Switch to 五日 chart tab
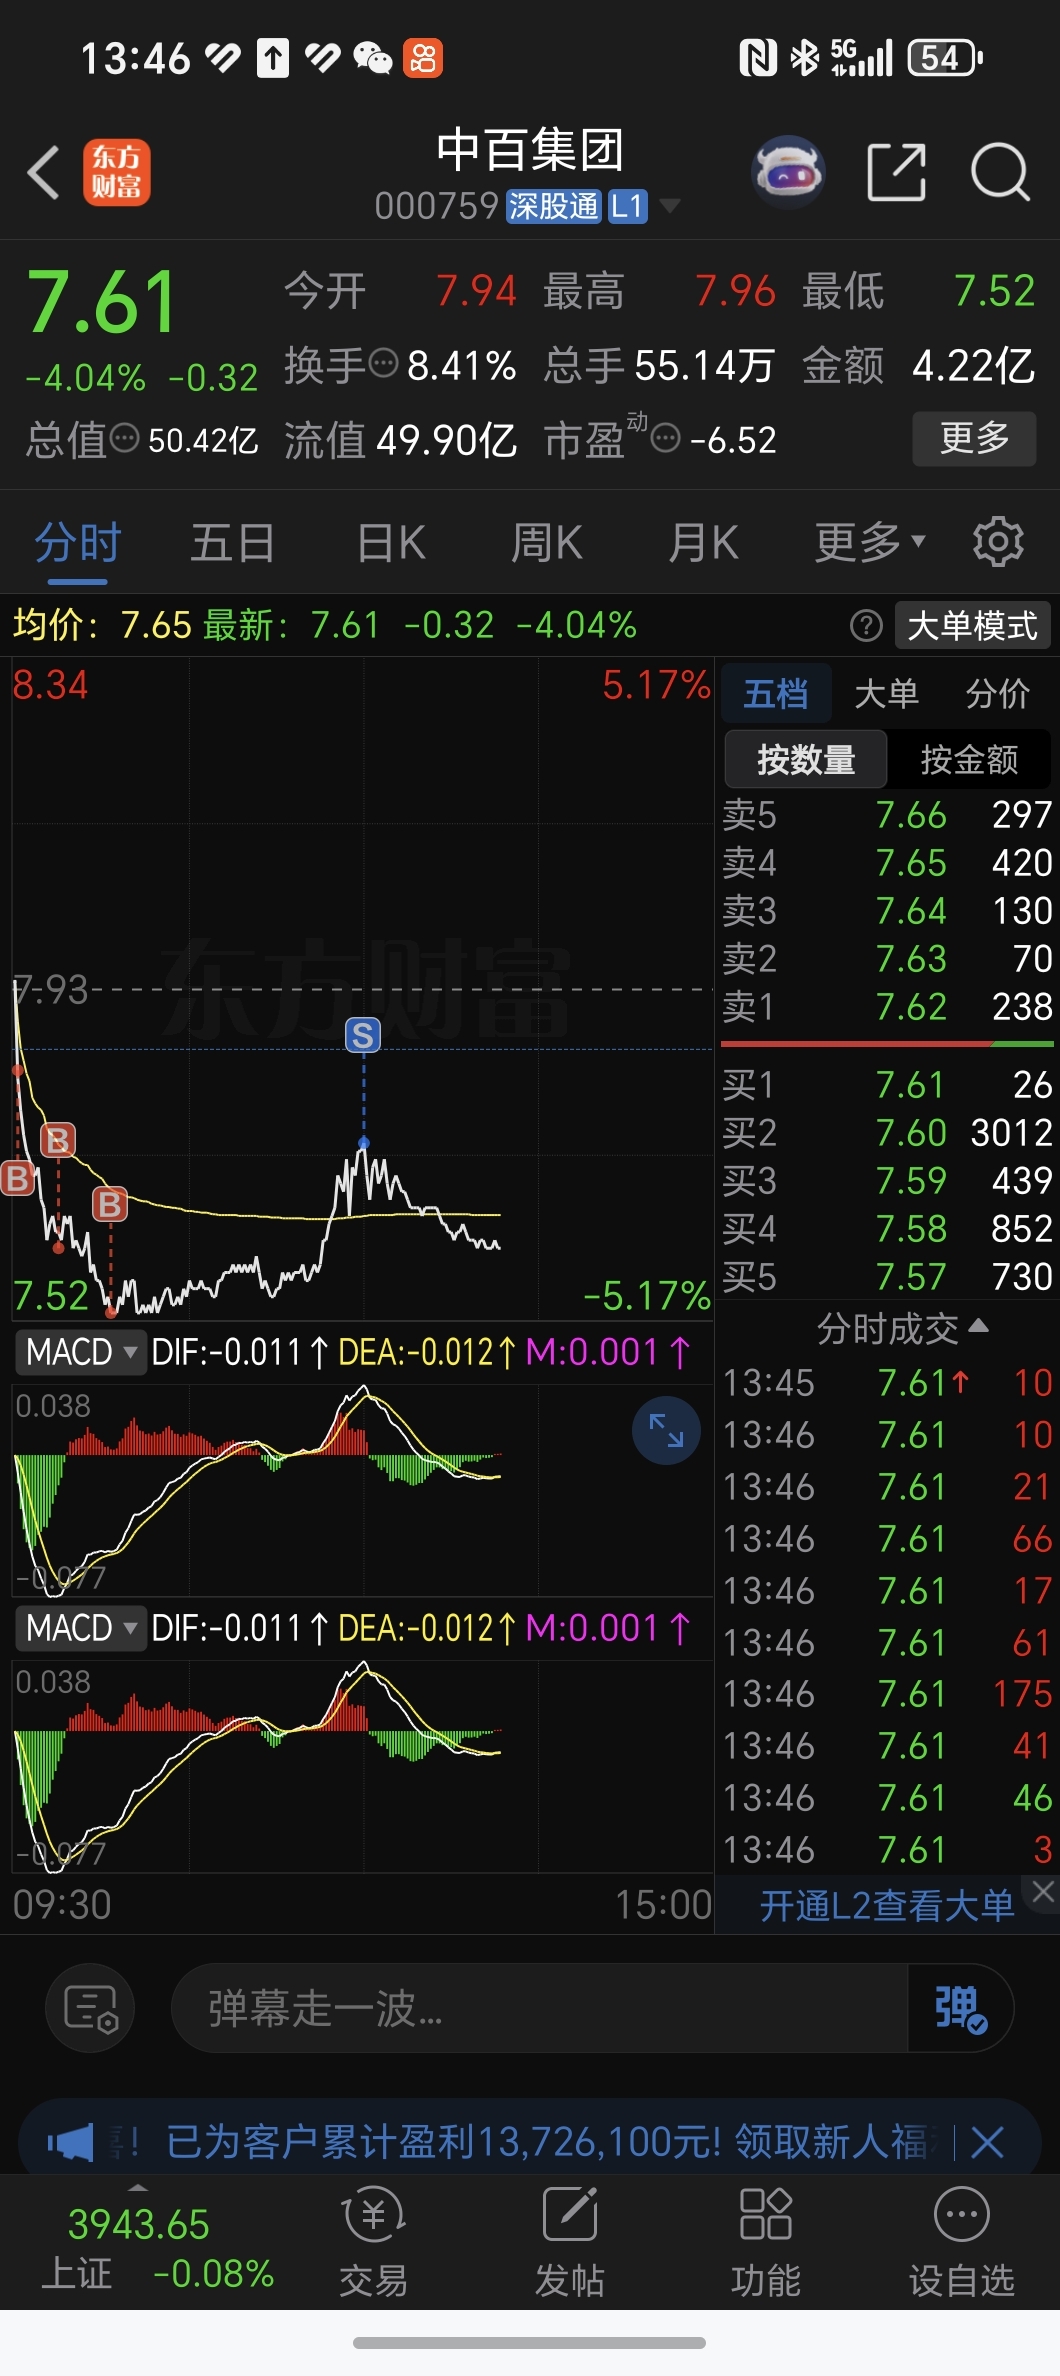This screenshot has height=2376, width=1060. pos(233,543)
